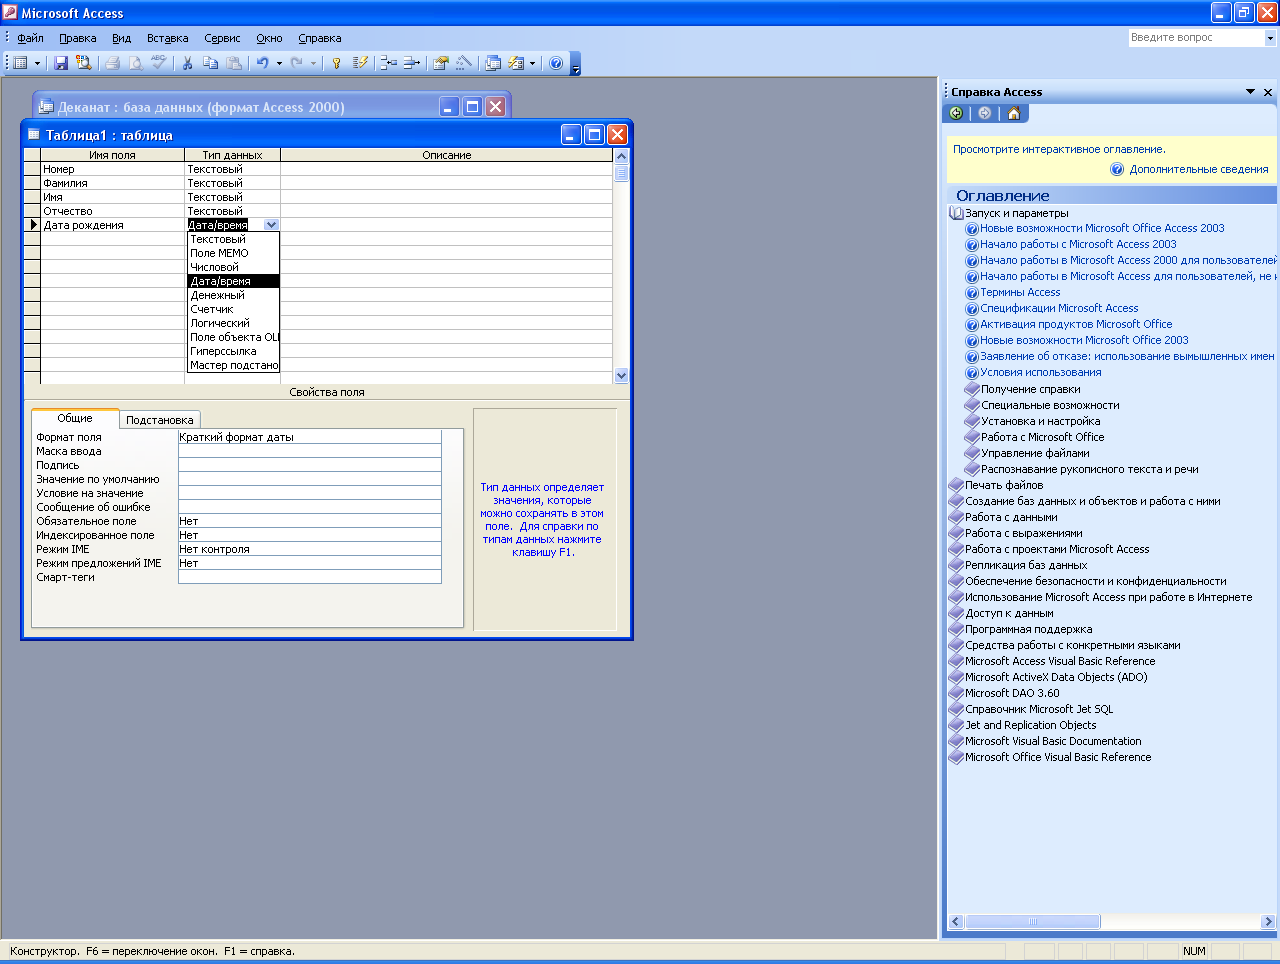
Task: Click the Print Preview icon
Action: 136,63
